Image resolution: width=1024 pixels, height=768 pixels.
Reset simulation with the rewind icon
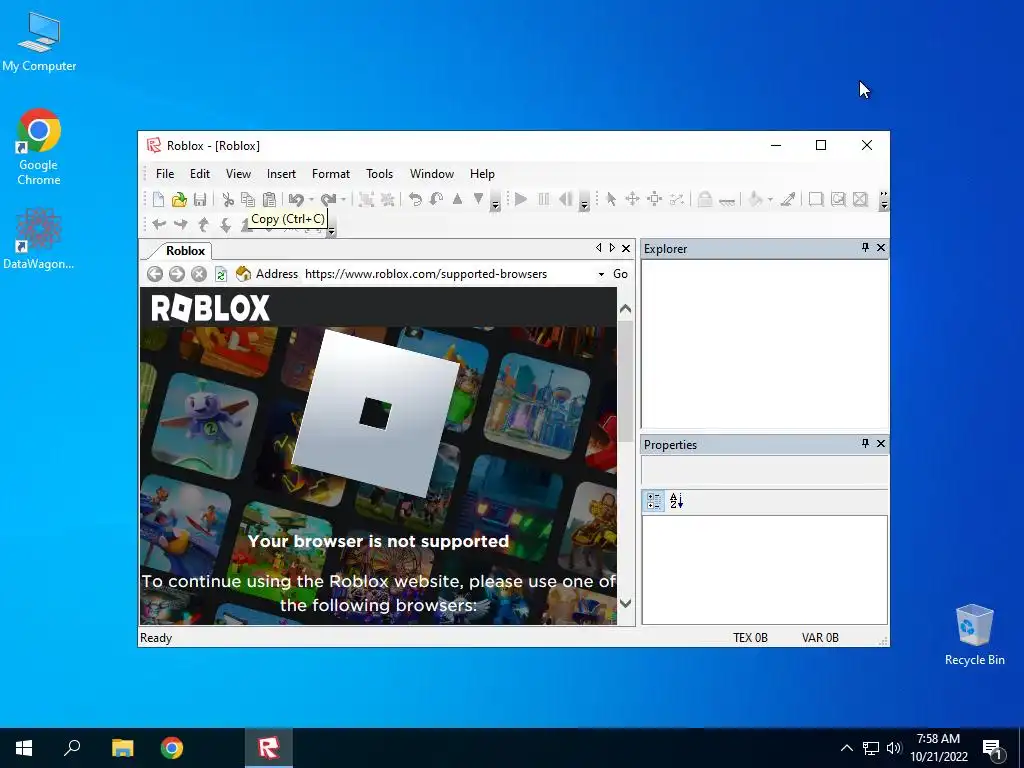[566, 199]
